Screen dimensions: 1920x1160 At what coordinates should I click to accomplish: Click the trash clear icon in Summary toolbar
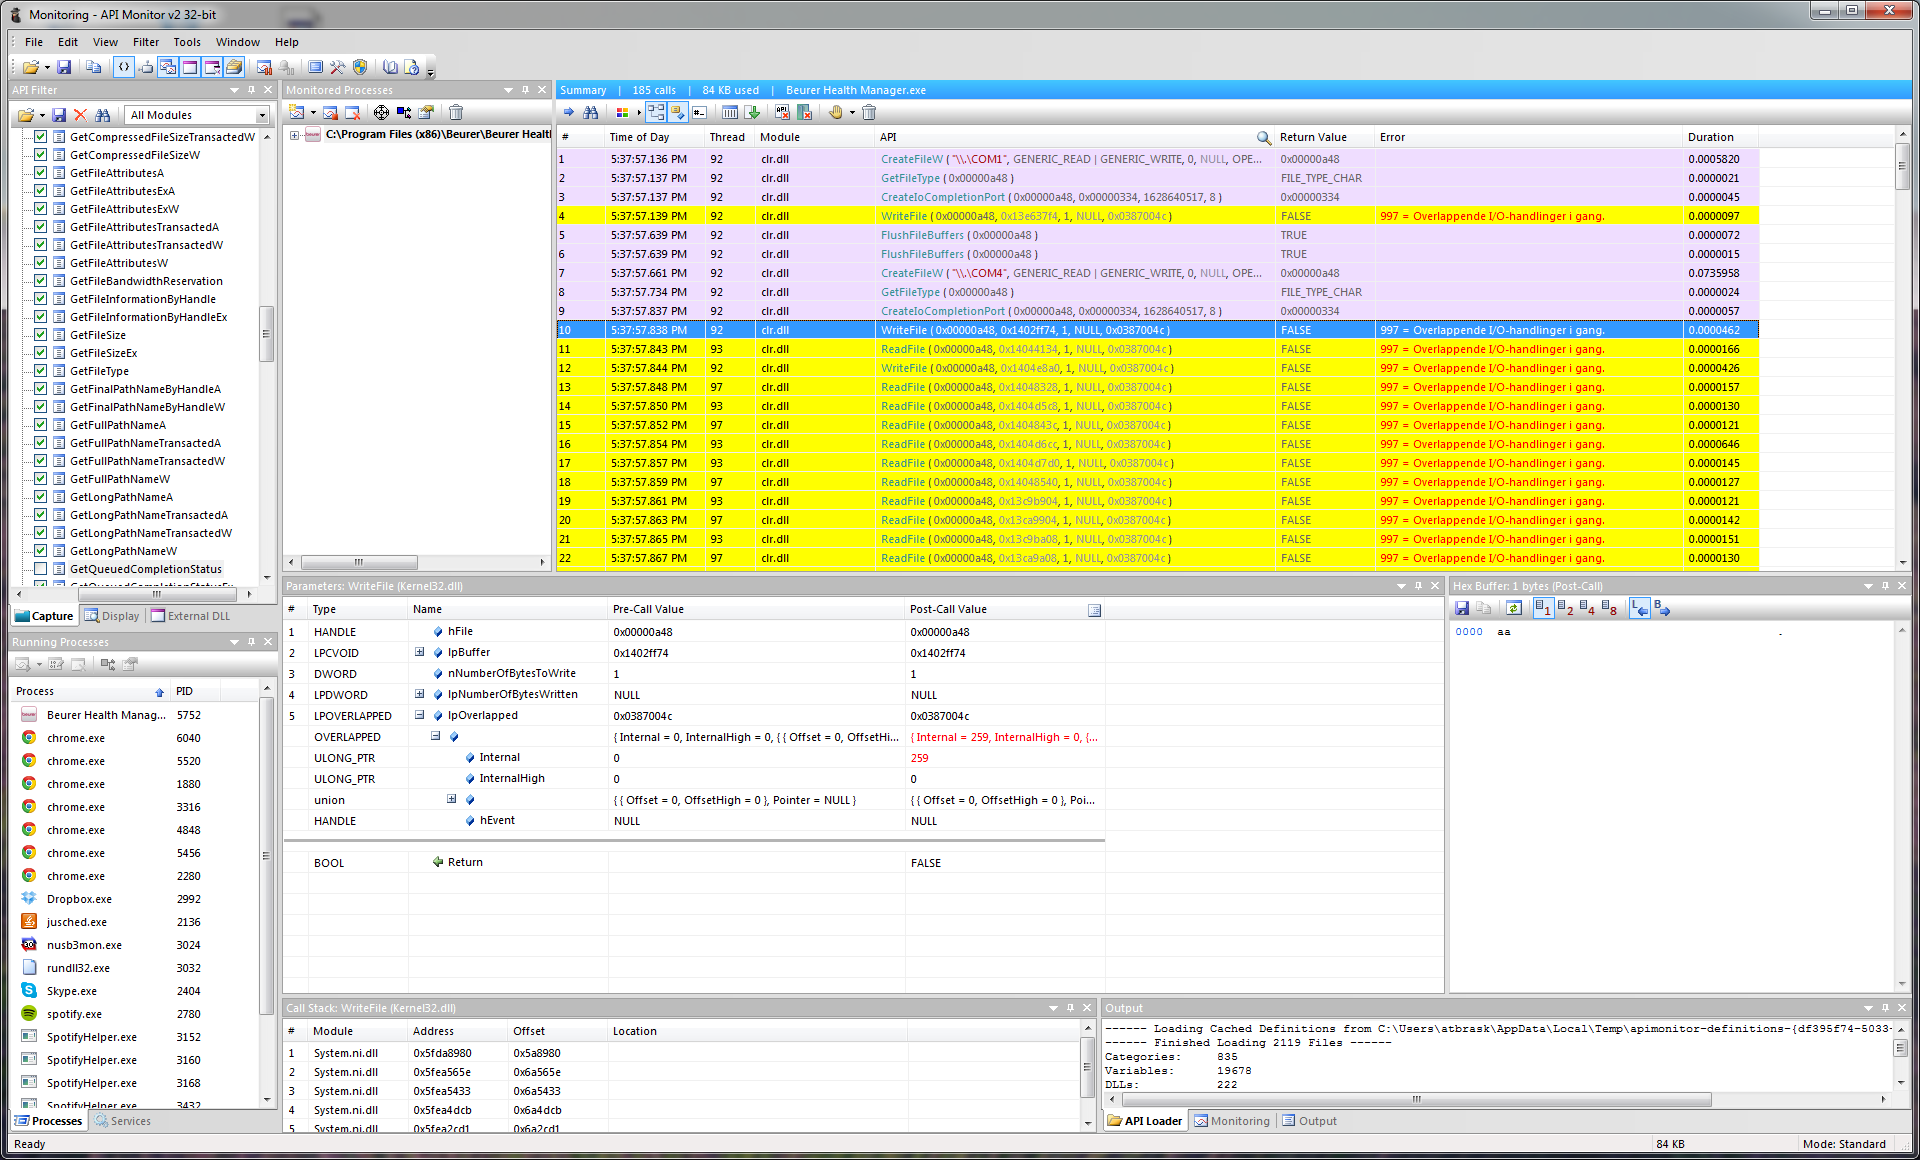[x=869, y=112]
